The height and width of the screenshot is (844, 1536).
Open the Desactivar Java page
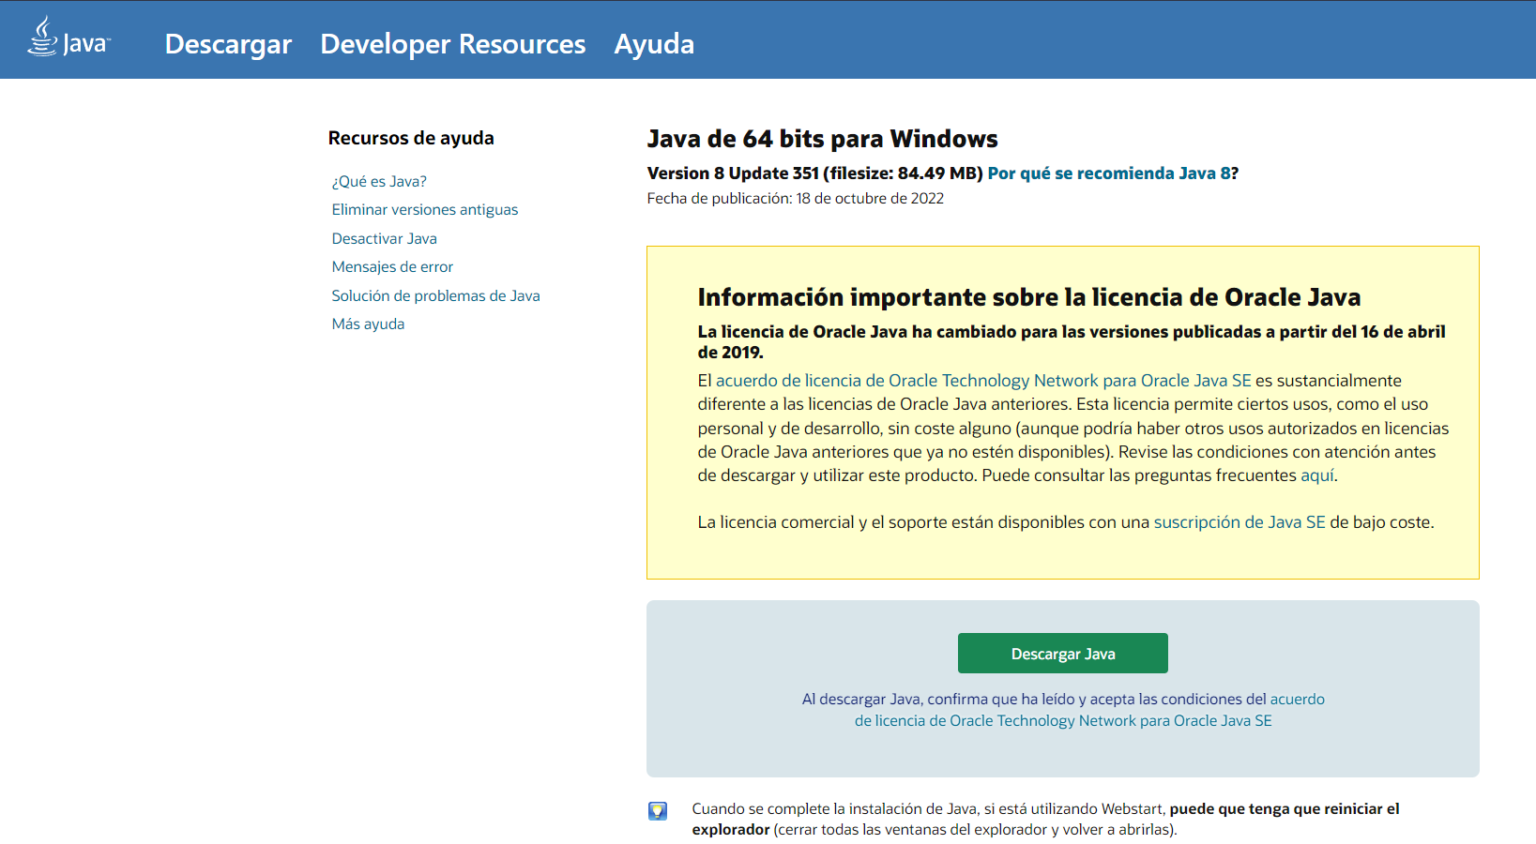(384, 238)
